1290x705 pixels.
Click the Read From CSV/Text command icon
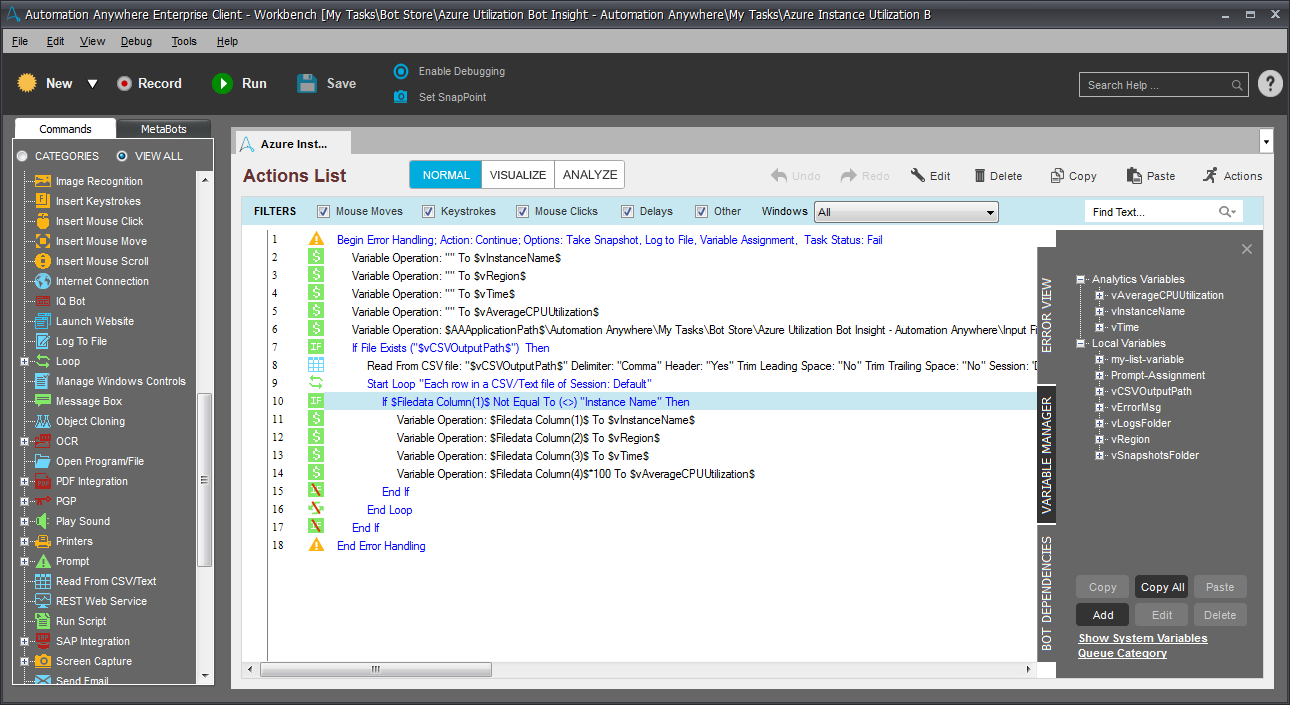click(43, 581)
